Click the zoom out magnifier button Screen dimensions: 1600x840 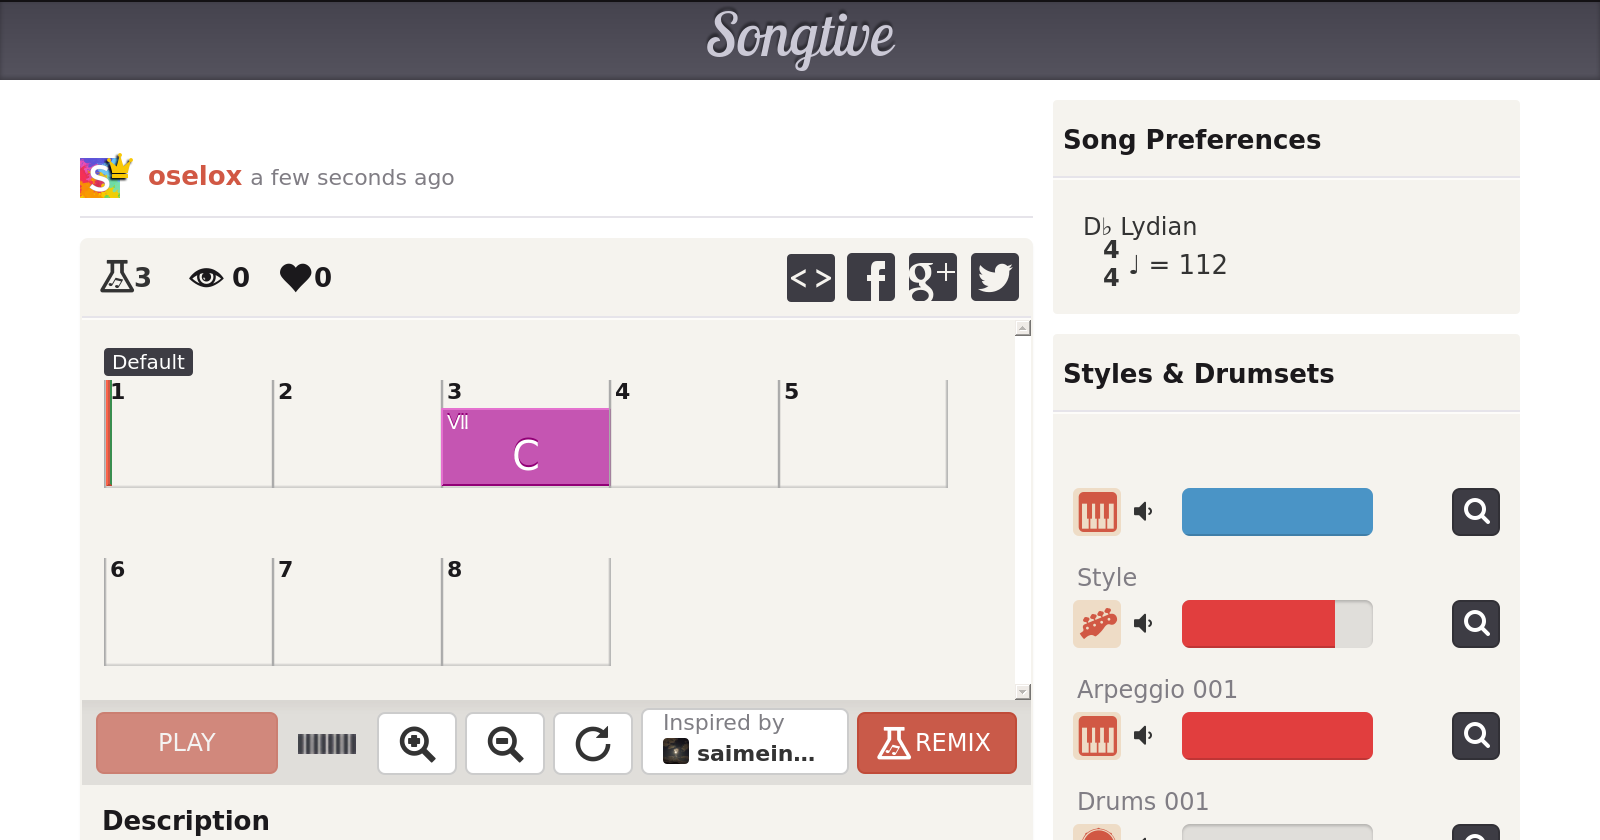click(x=505, y=743)
